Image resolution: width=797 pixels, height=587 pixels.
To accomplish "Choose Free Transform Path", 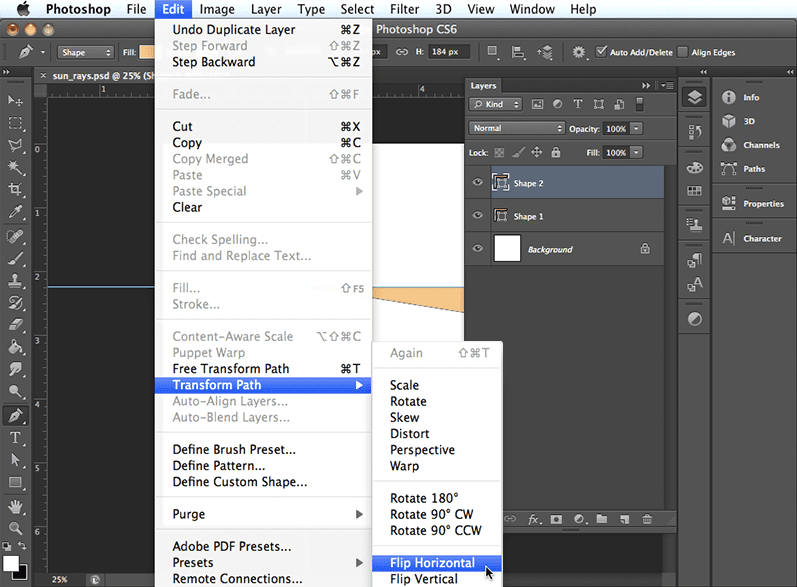I will (263, 368).
